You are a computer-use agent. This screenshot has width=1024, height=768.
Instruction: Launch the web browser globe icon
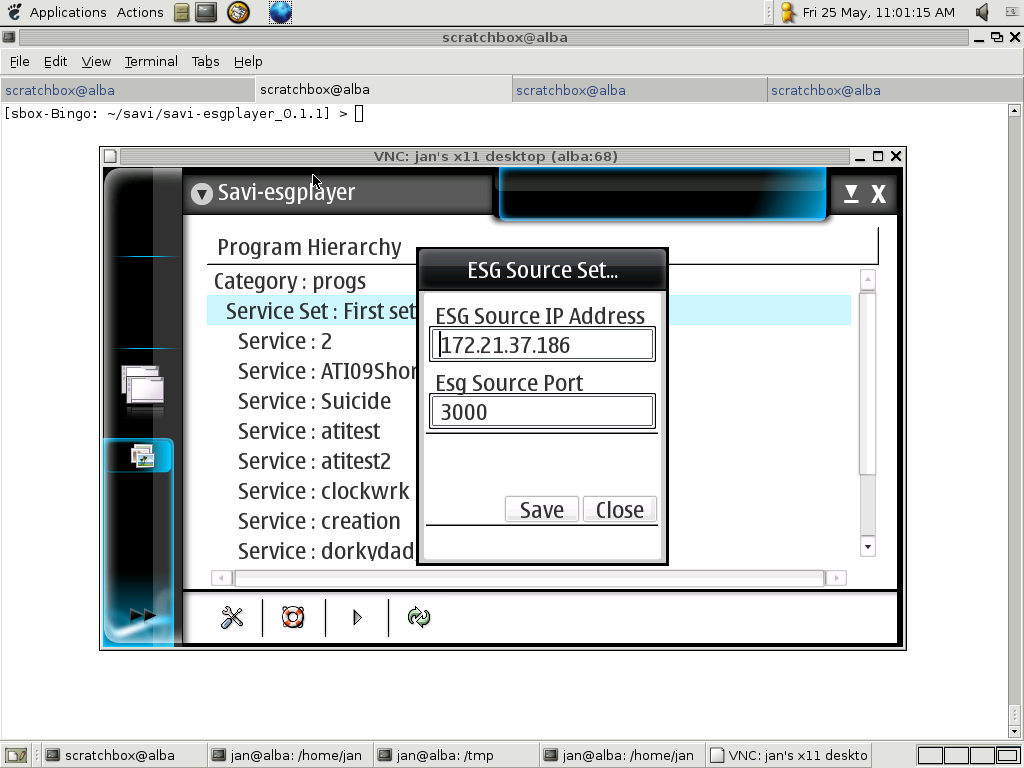281,12
